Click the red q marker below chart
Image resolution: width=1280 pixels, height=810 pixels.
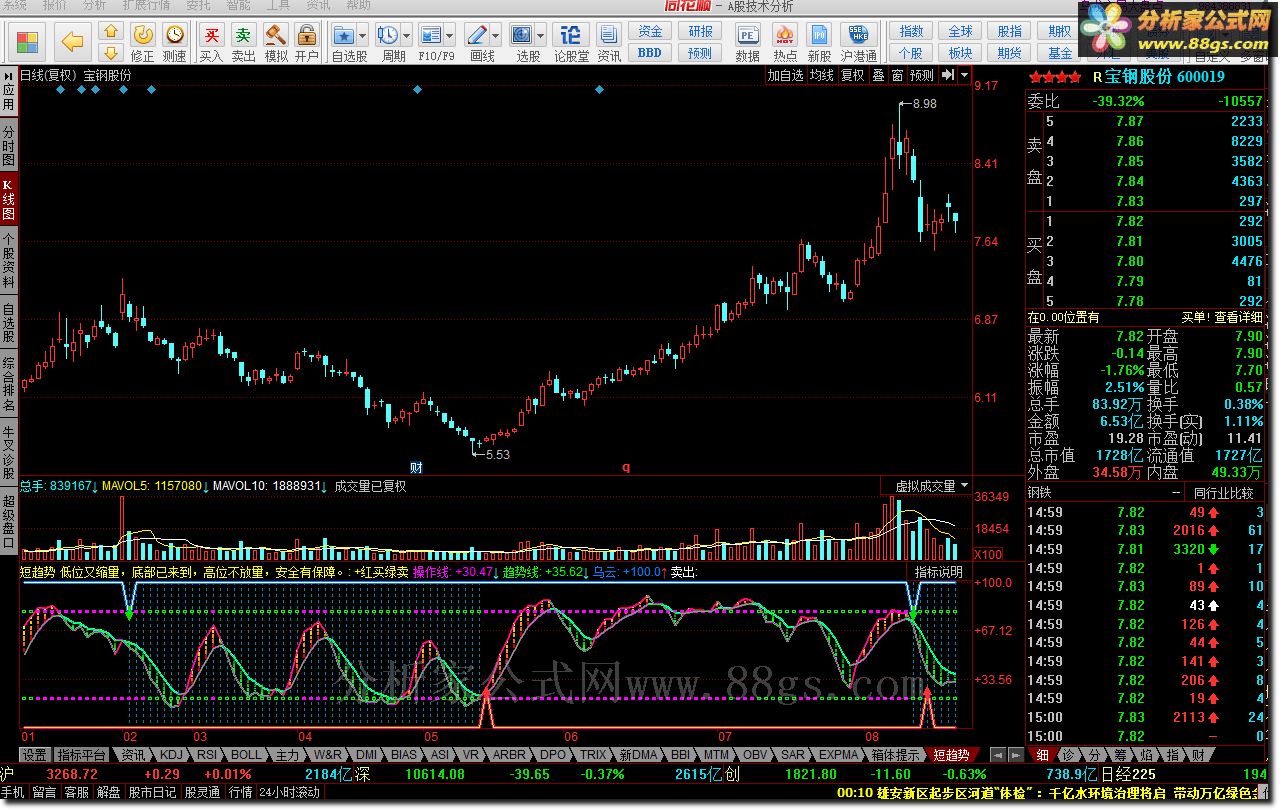coord(627,467)
